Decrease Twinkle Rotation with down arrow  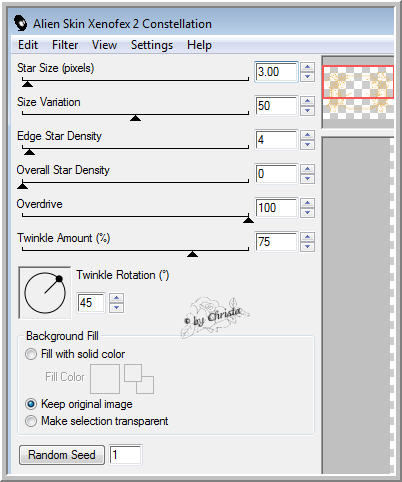click(117, 307)
